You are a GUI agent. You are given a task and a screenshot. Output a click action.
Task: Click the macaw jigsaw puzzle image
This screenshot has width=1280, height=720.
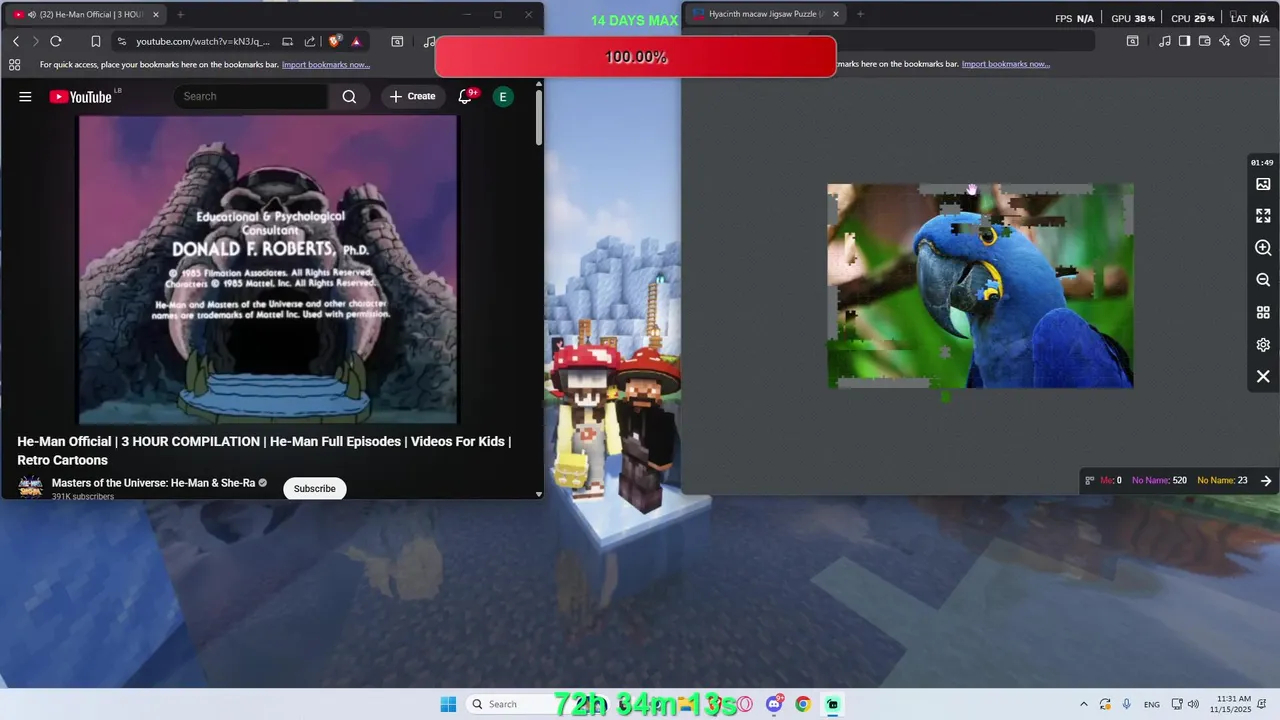[980, 286]
